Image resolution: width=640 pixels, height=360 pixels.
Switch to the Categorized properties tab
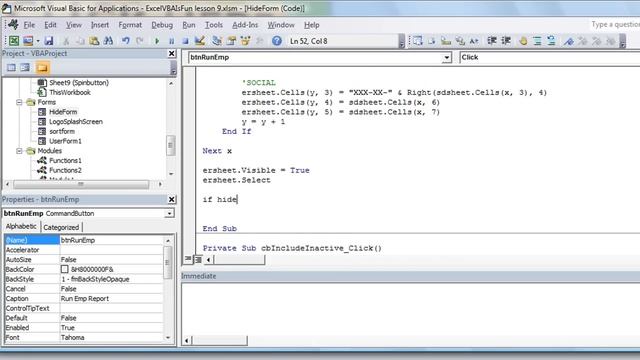pos(61,227)
